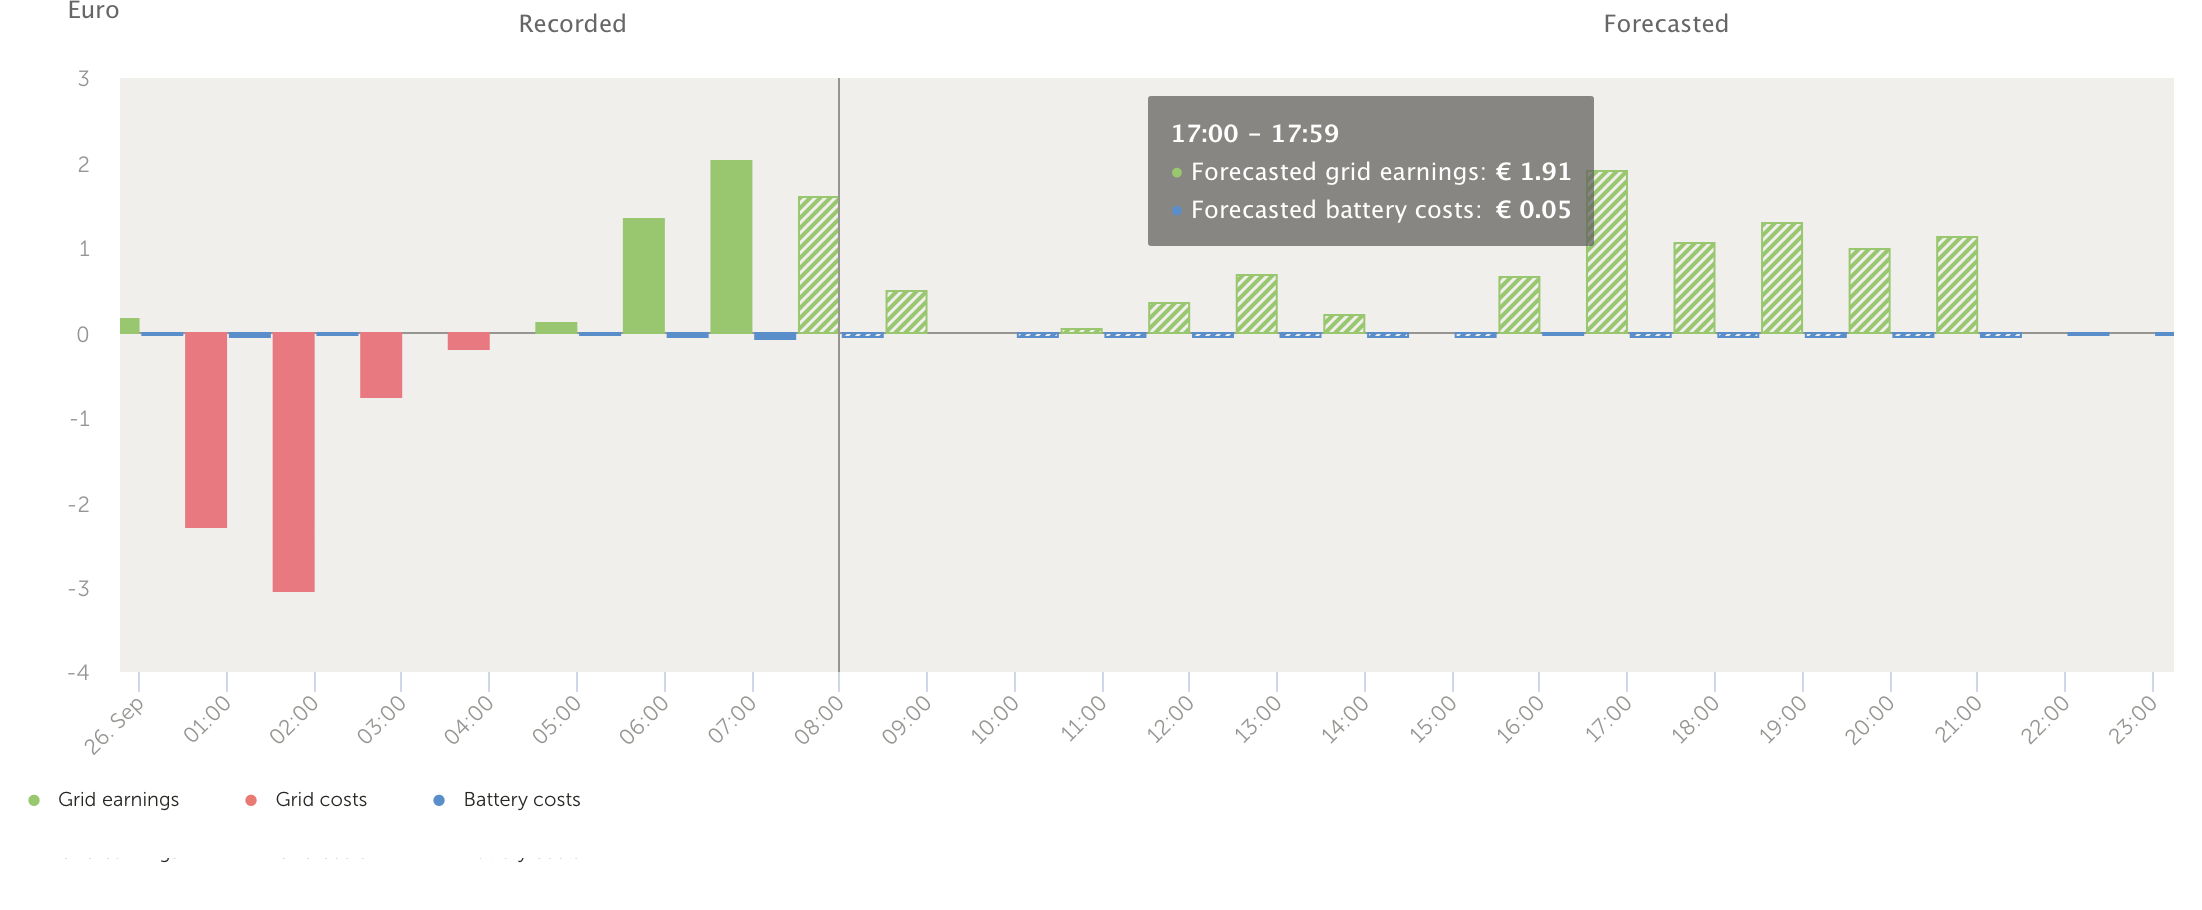Click the hatched 13:00 forecasted earnings bar
The height and width of the screenshot is (910, 2202).
tap(1256, 304)
